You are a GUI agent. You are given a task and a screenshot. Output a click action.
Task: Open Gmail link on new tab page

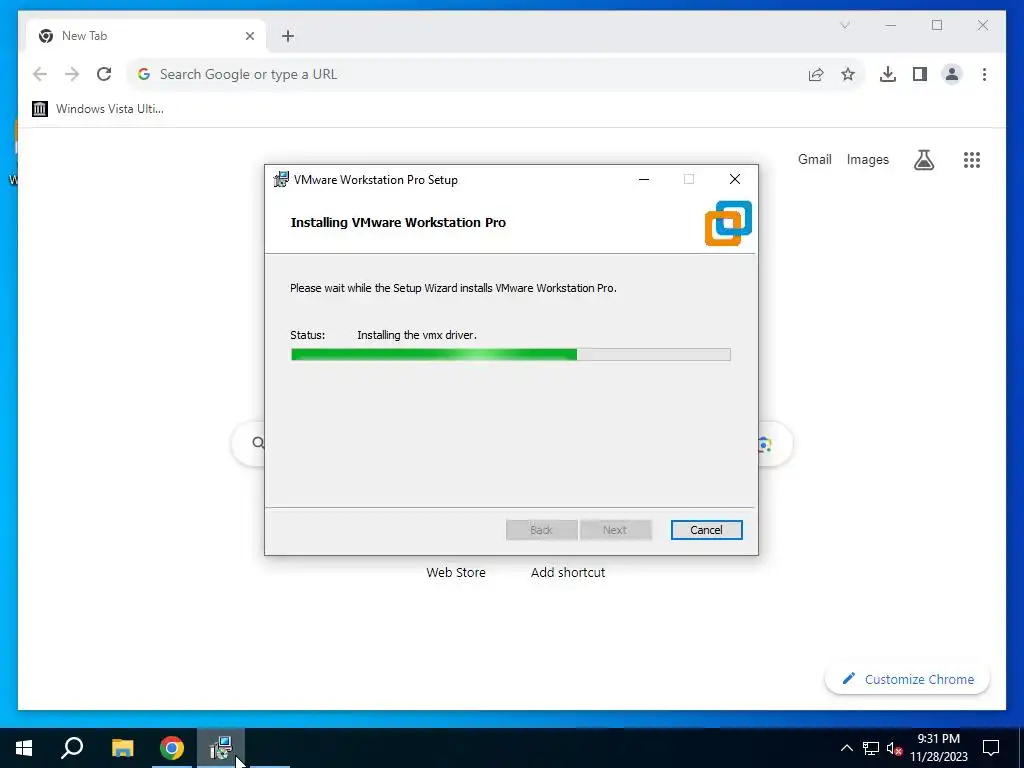[814, 159]
